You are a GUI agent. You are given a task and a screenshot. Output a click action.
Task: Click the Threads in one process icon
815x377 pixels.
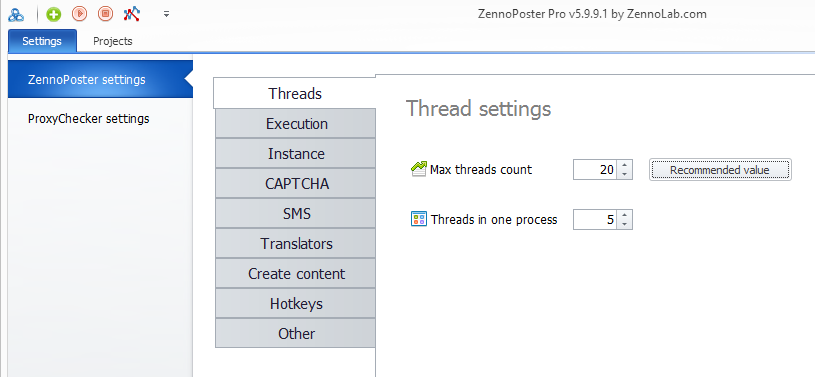click(x=418, y=219)
